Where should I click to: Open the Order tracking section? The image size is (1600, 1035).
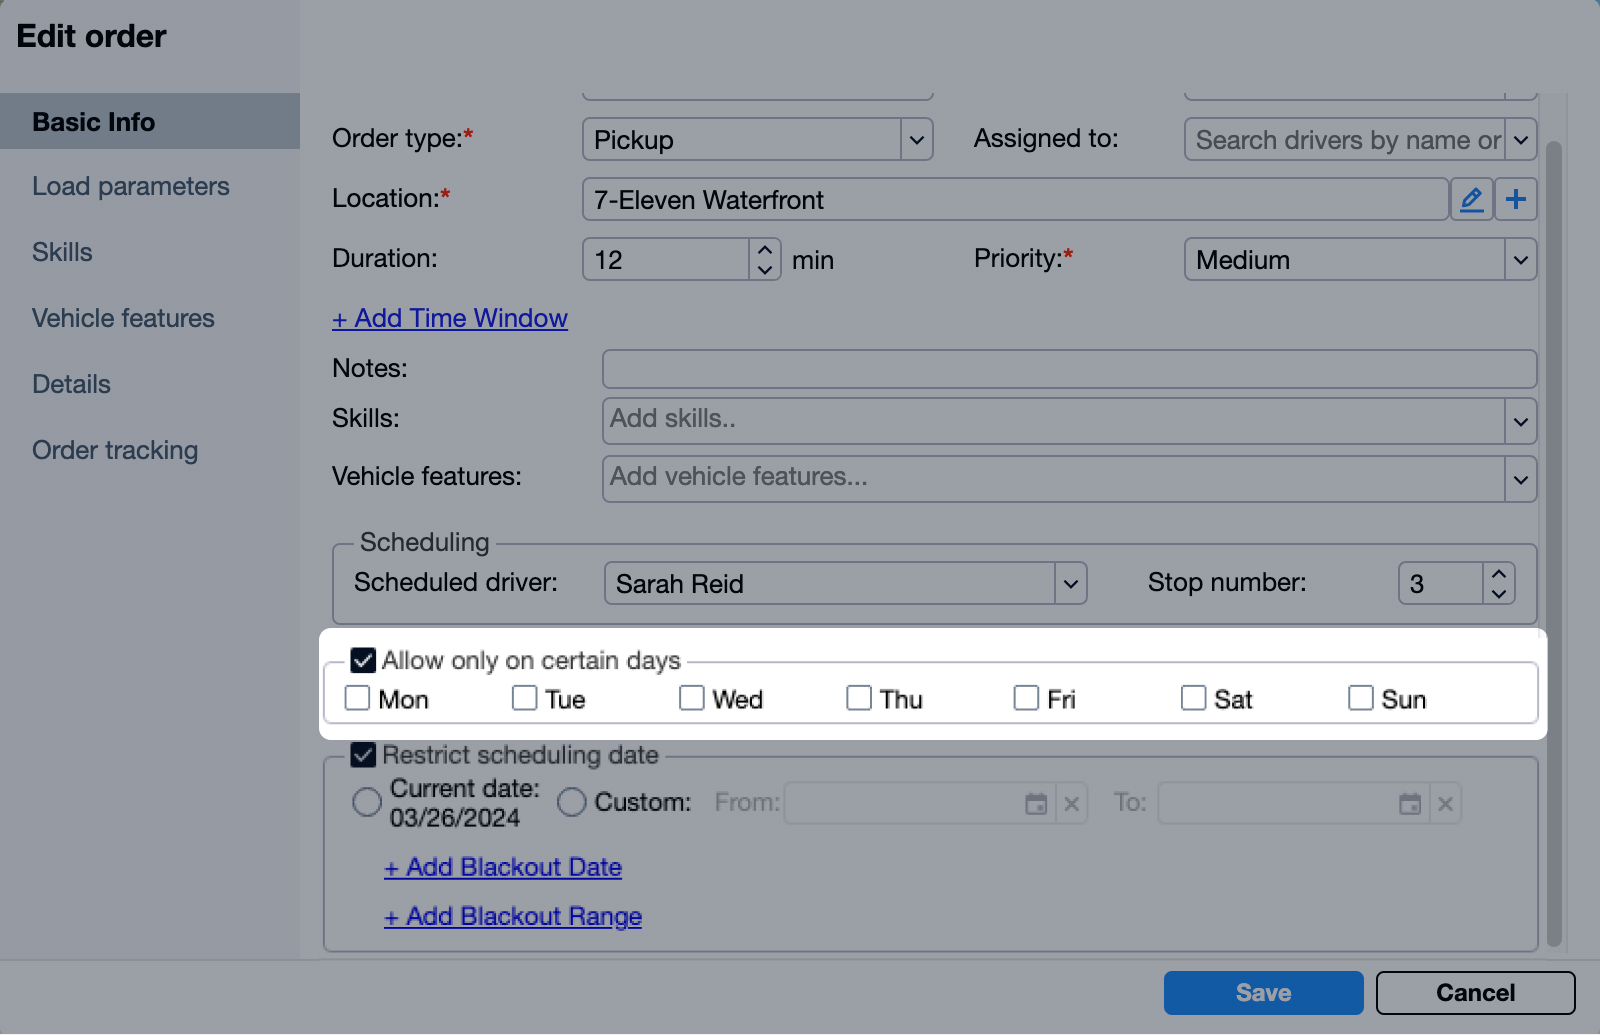pyautogui.click(x=115, y=451)
